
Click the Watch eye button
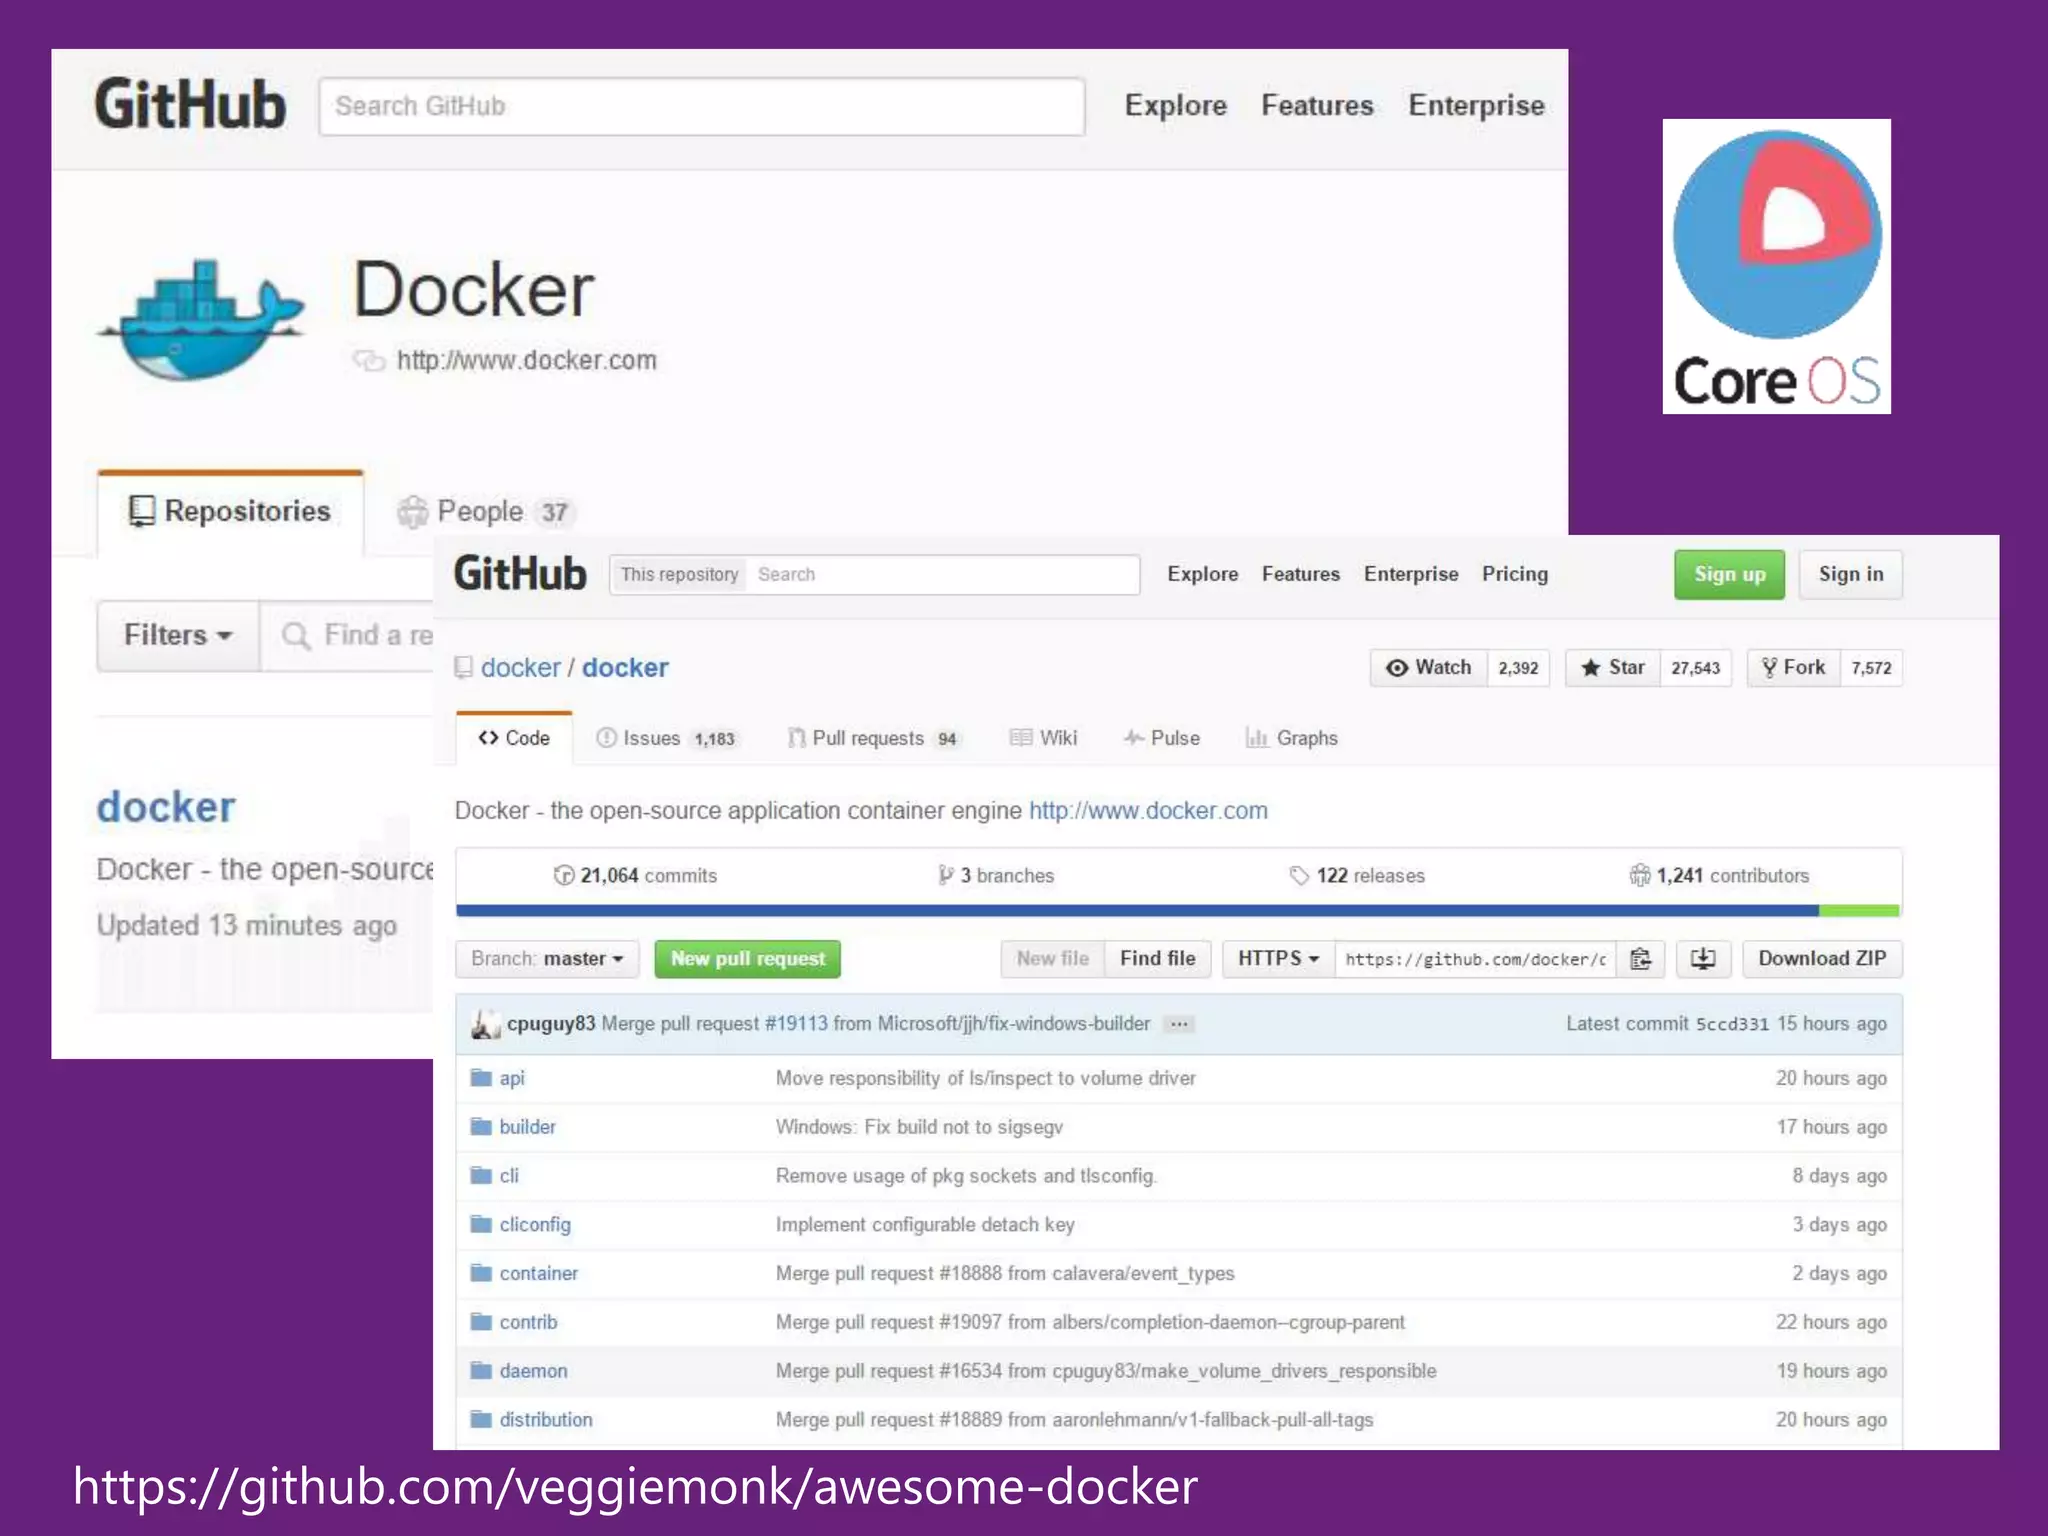[1429, 668]
